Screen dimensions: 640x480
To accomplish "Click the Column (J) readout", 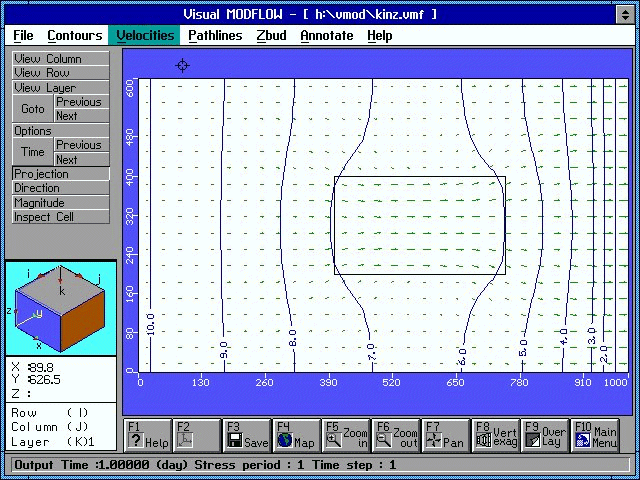I will coord(49,427).
